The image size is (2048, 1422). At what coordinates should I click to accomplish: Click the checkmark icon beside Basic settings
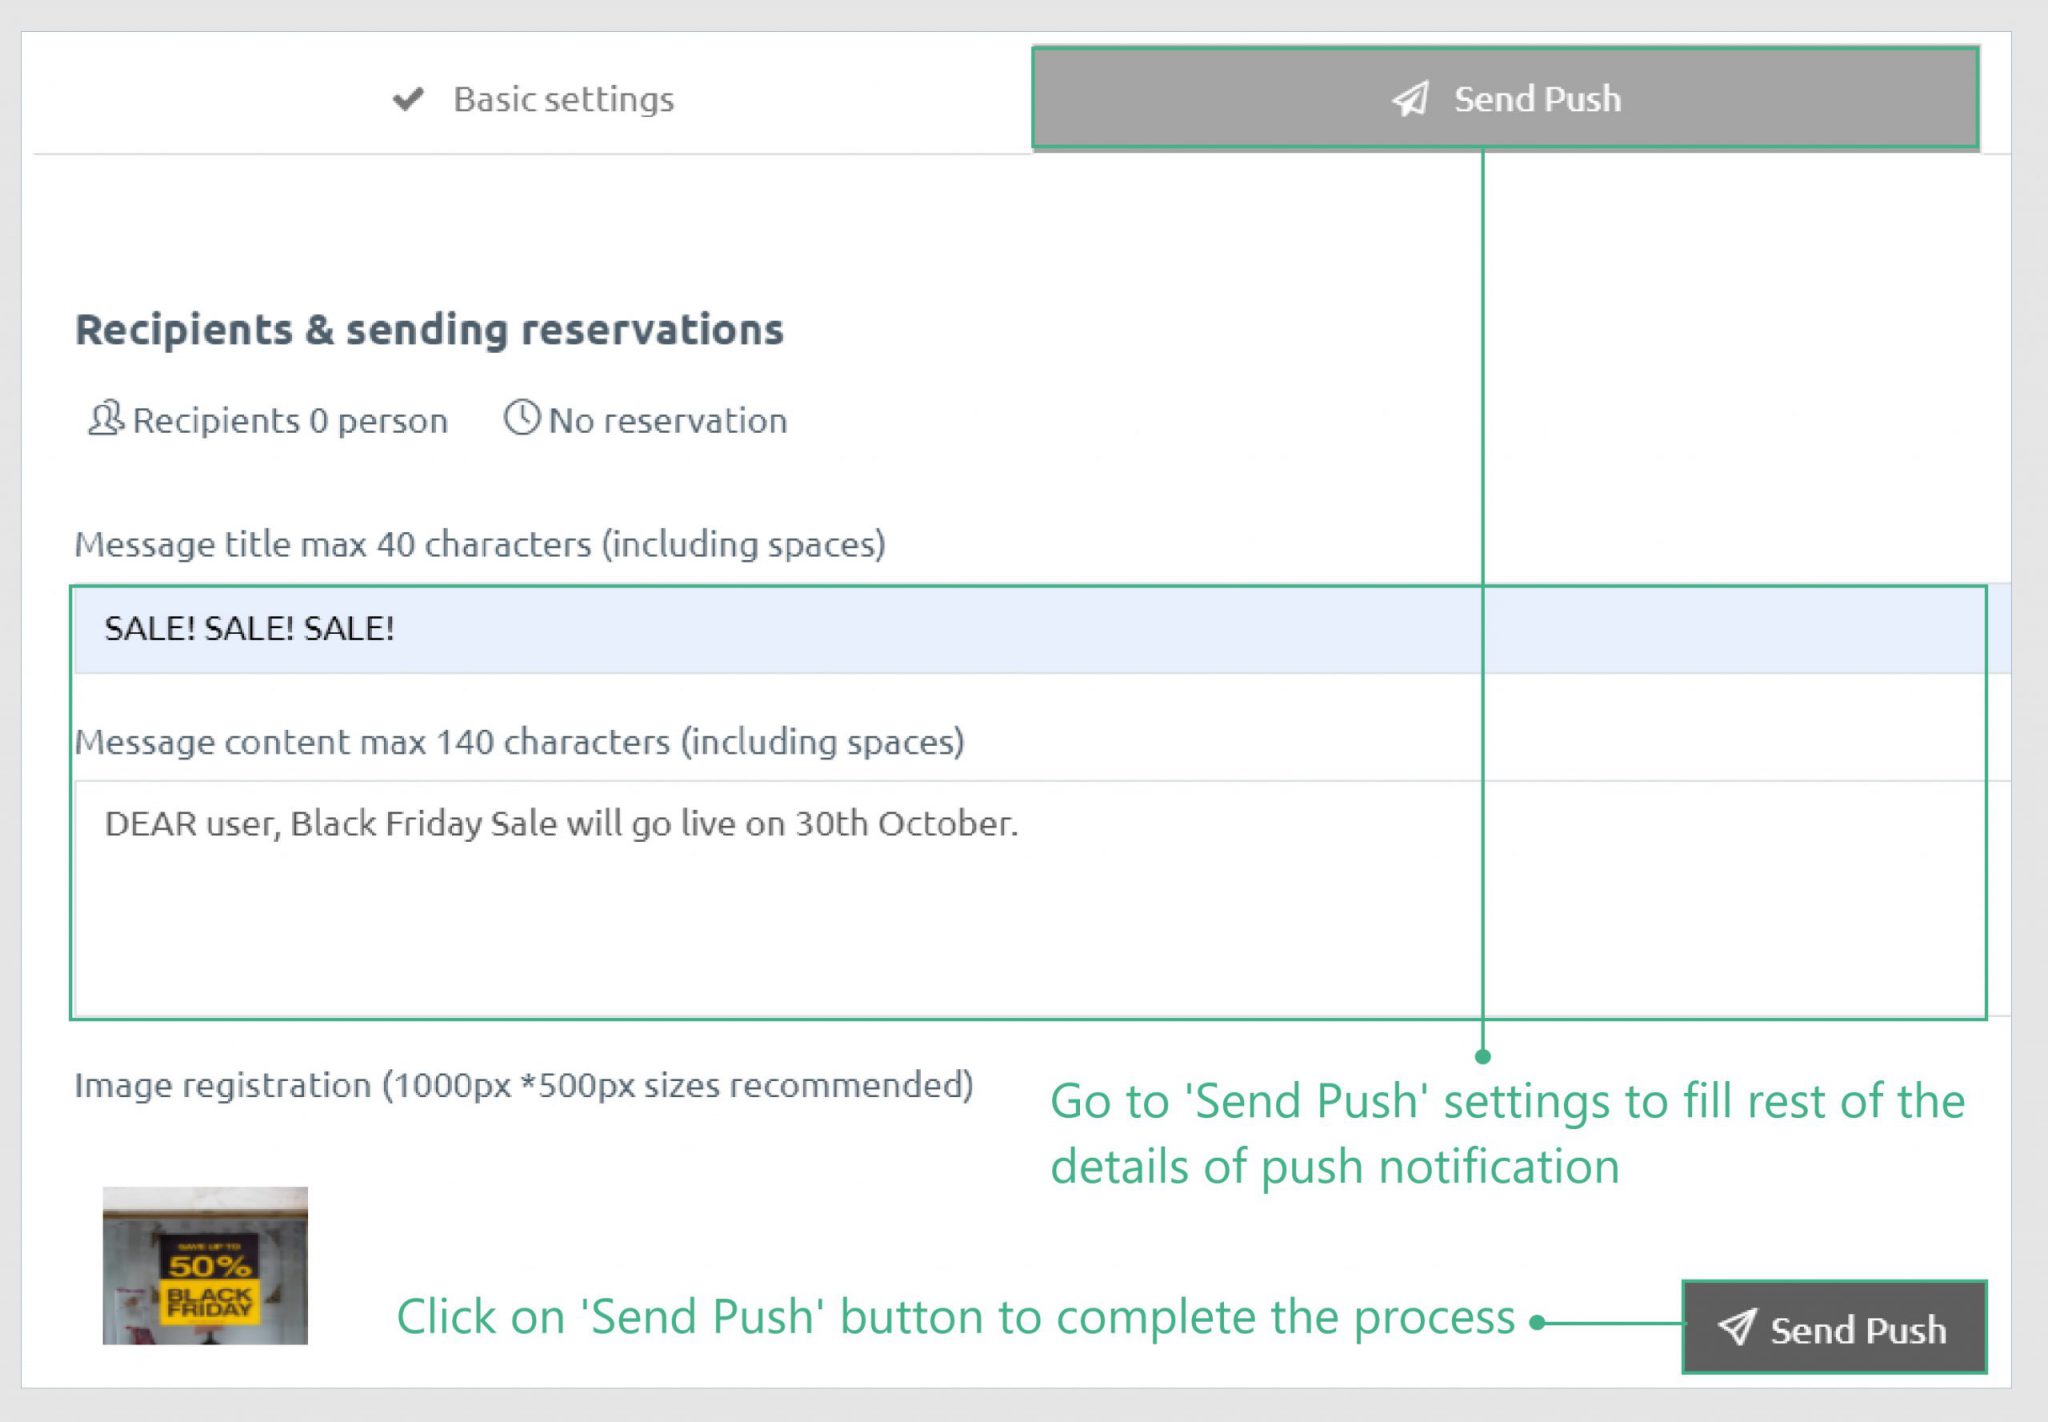tap(406, 99)
